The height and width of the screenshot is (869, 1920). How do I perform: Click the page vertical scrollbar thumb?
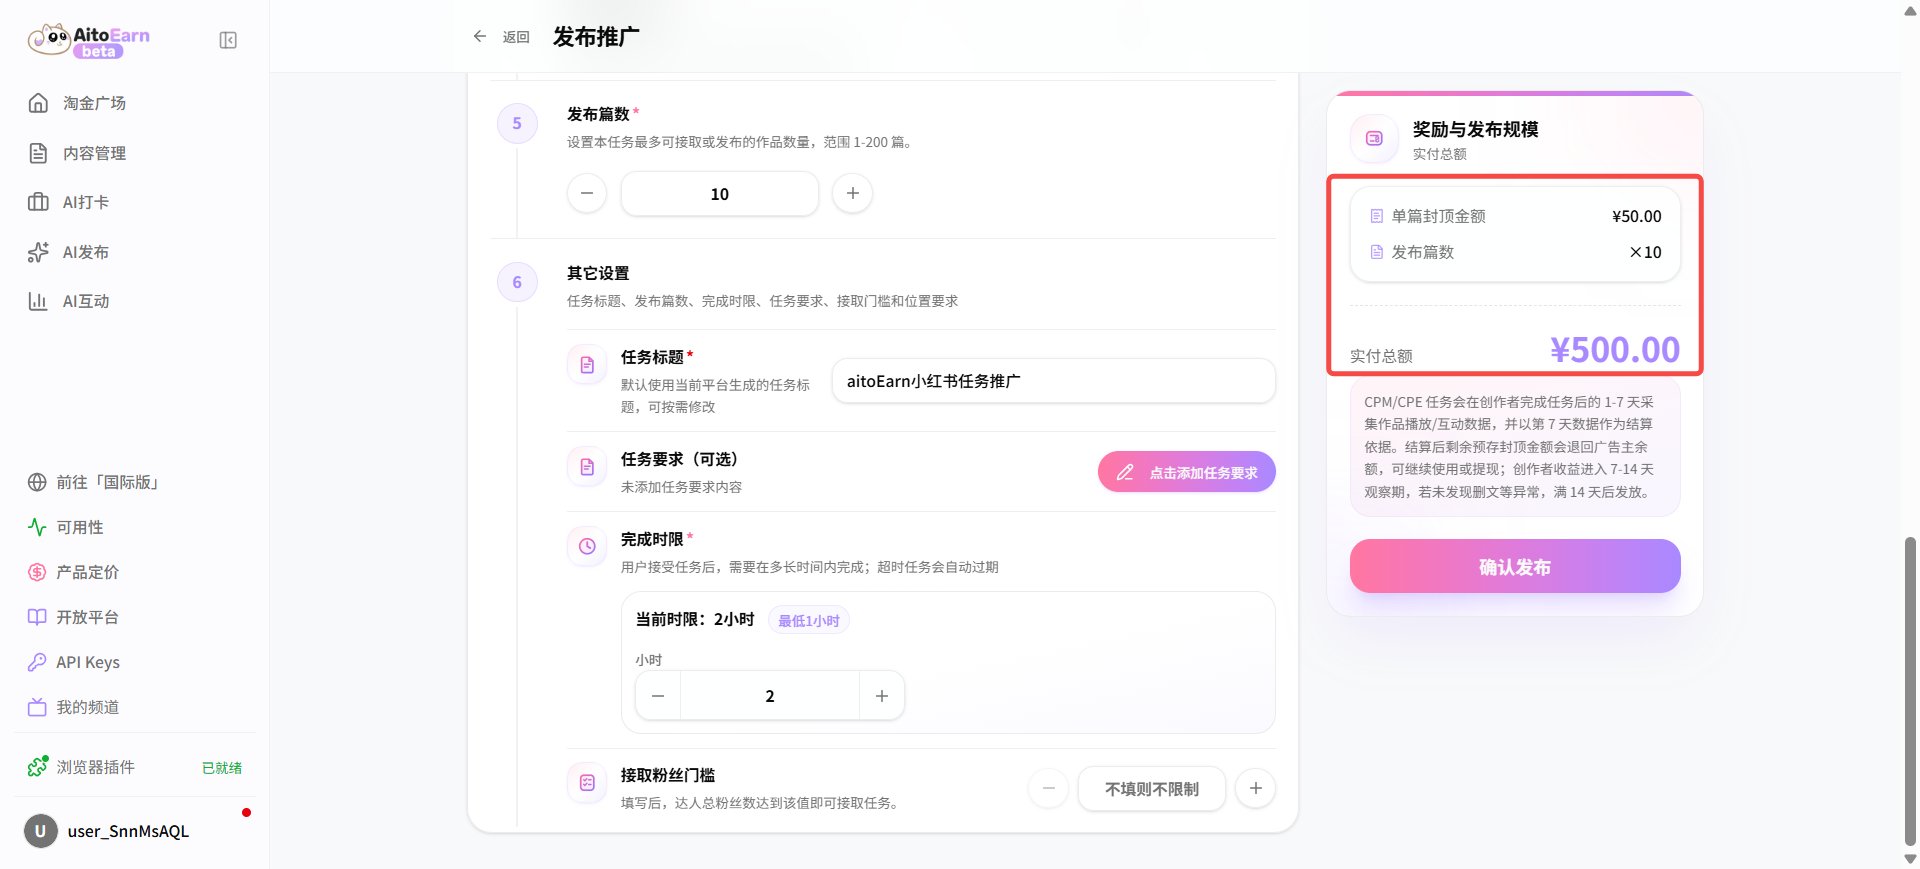(1910, 692)
